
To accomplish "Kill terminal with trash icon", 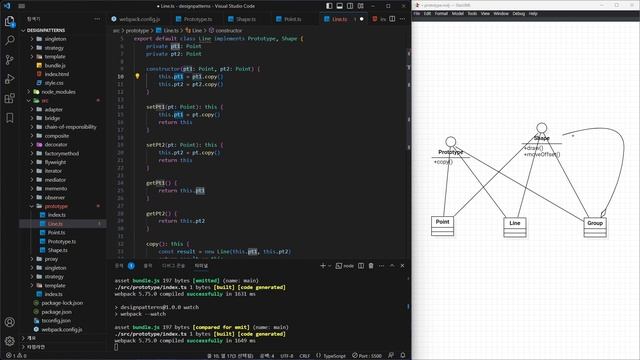I will [x=371, y=266].
